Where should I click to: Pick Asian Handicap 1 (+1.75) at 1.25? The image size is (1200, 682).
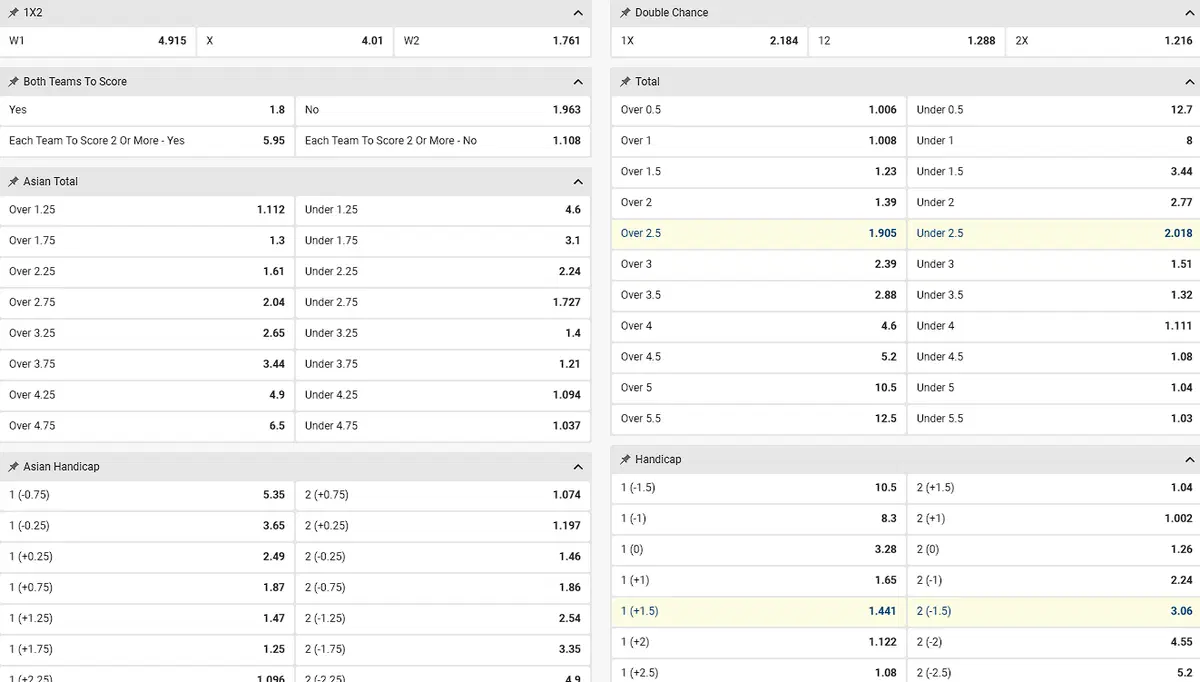point(147,650)
